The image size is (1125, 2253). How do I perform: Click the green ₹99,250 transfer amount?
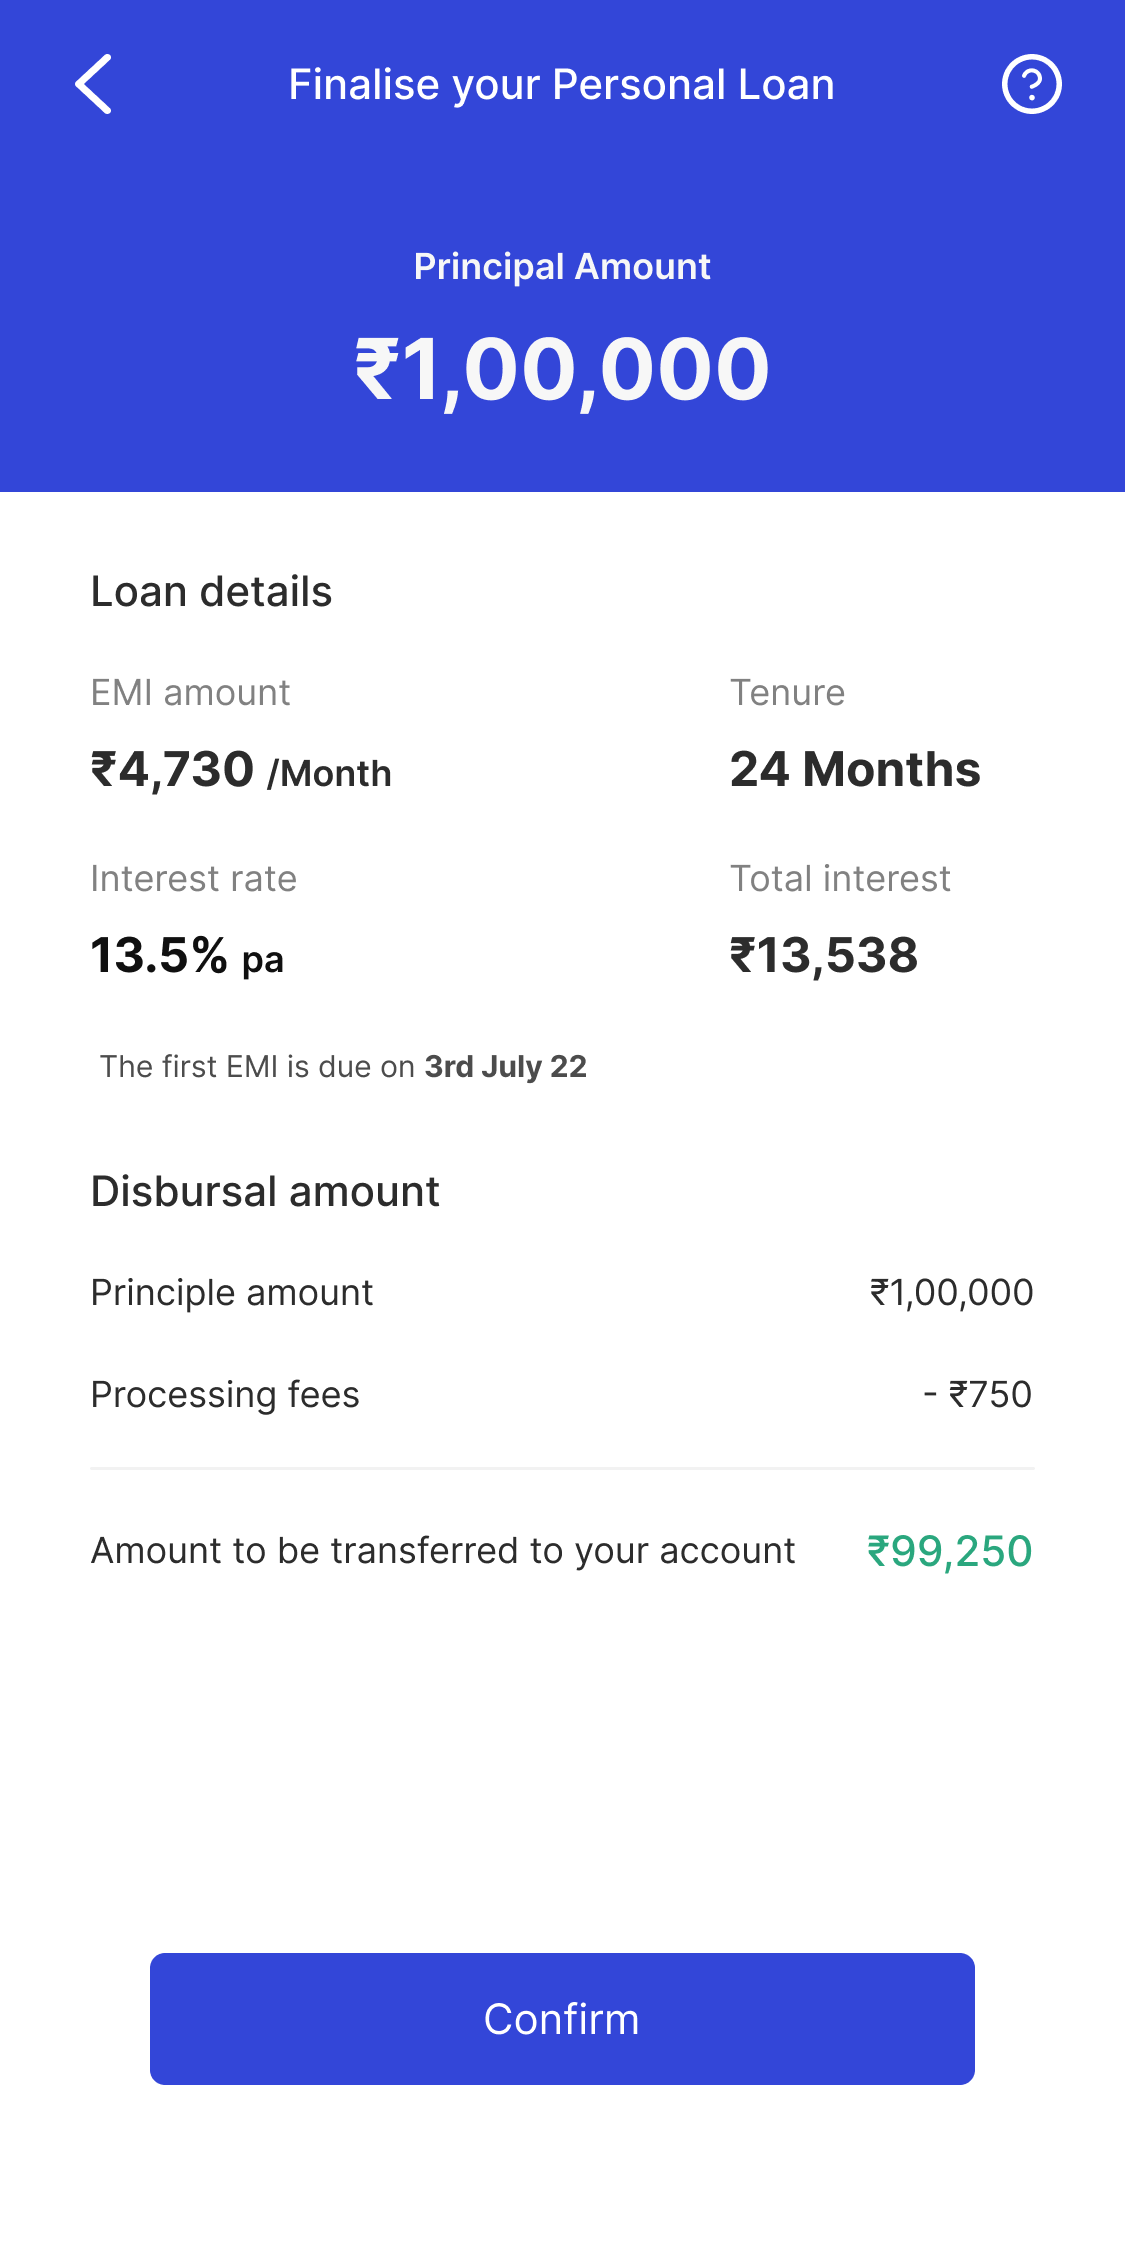pyautogui.click(x=949, y=1552)
